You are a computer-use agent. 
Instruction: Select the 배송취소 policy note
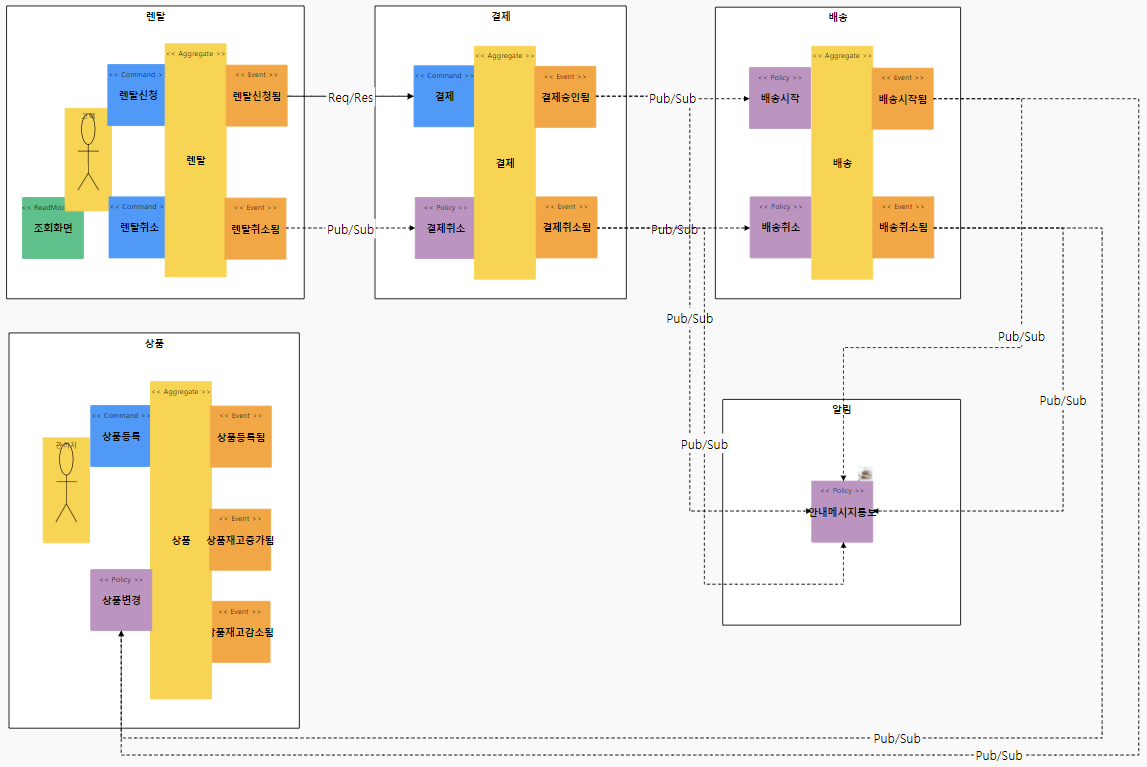point(781,227)
